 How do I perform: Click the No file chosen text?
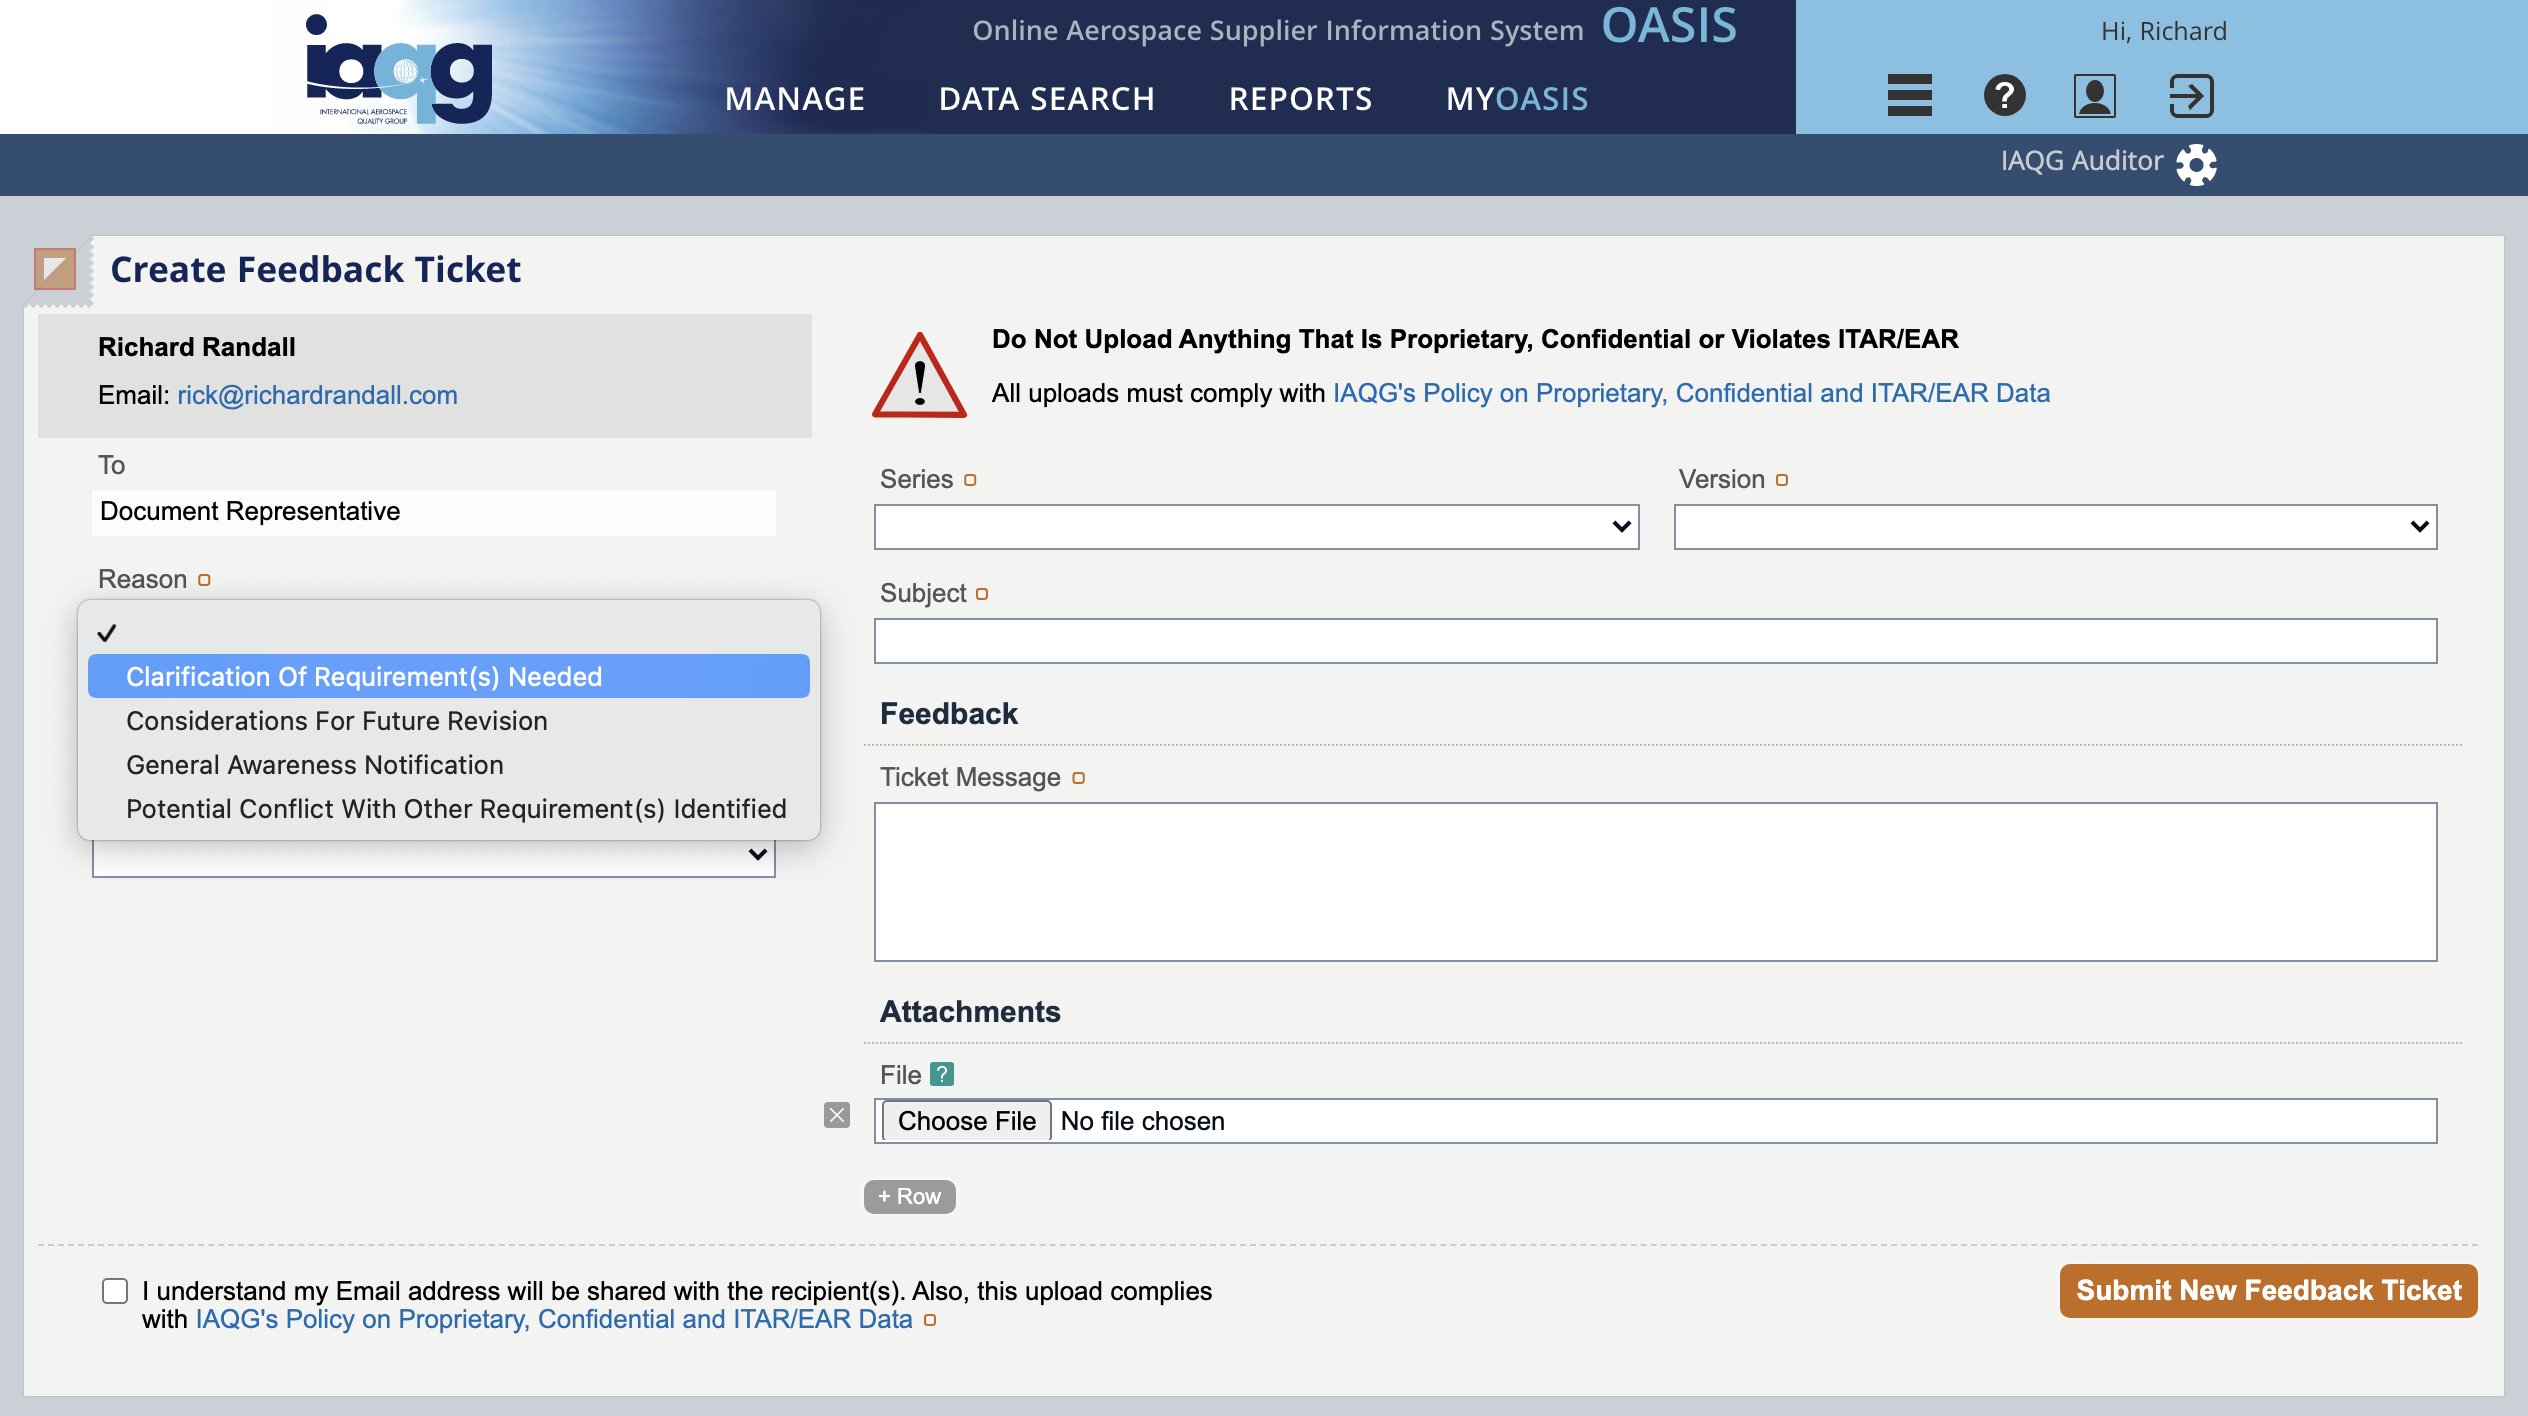[1142, 1121]
